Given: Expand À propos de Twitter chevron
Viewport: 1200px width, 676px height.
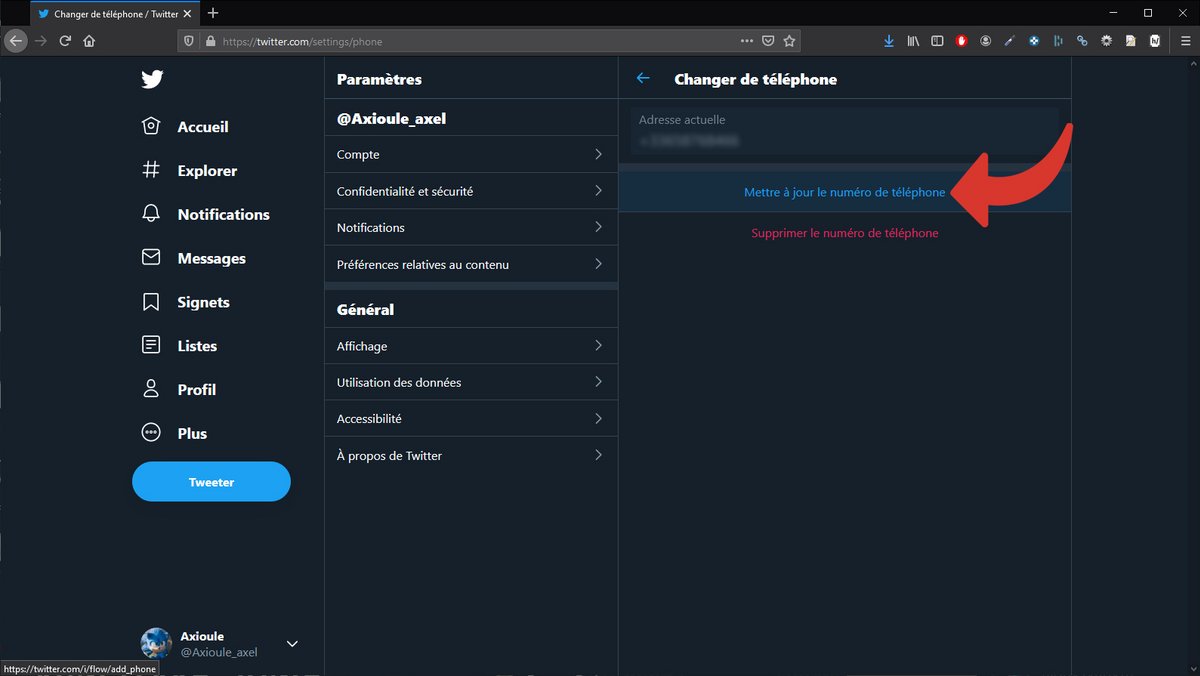Looking at the screenshot, I should pyautogui.click(x=598, y=455).
